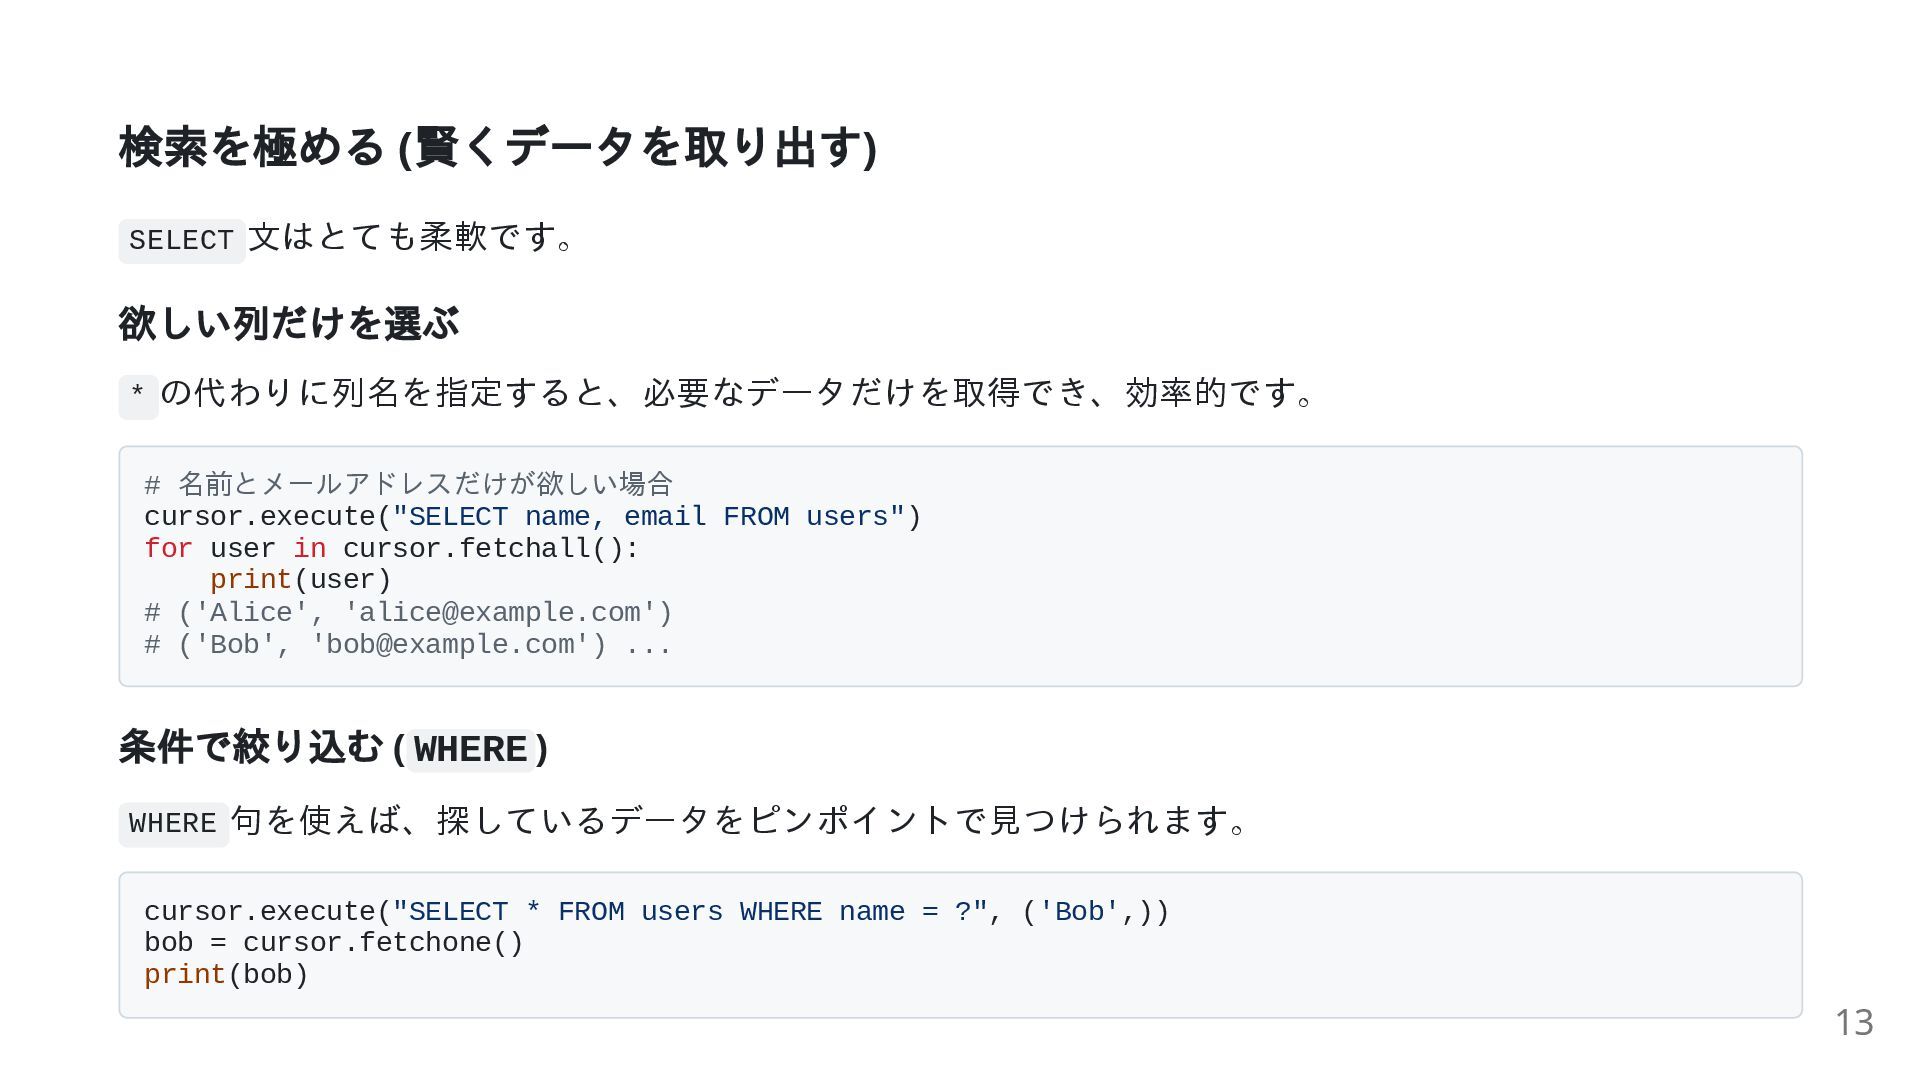This screenshot has height=1080, width=1920.
Task: Click the heading 欲しい列だけを選ぶ
Action: click(x=289, y=323)
